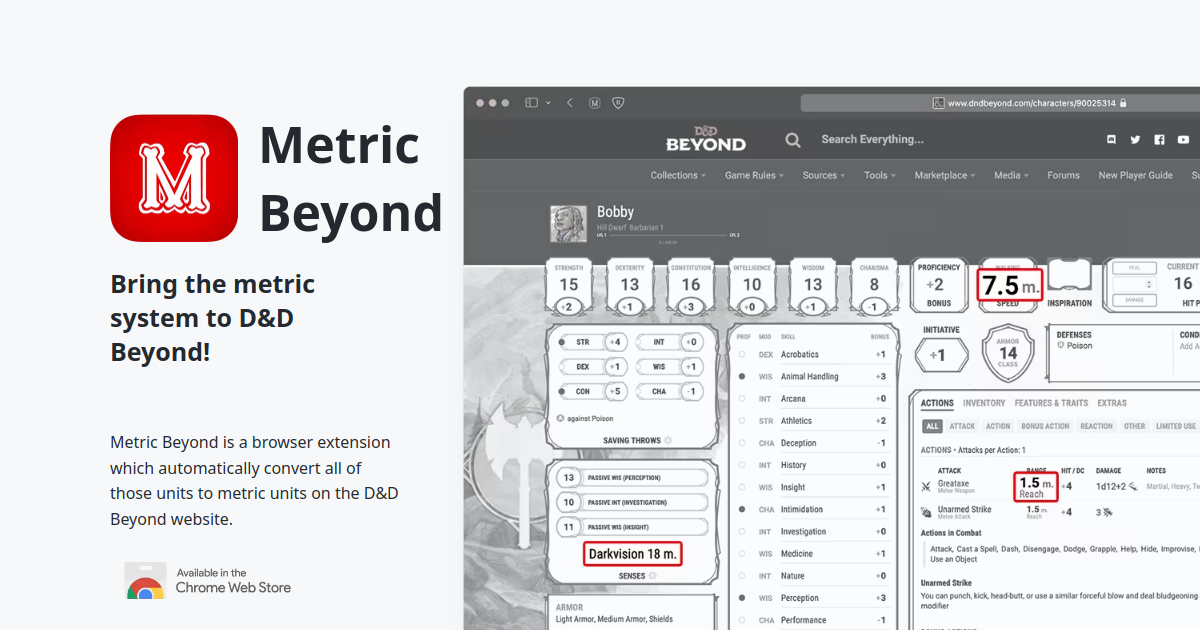Click the Metric Beyond M extension toolbar icon

(x=595, y=102)
